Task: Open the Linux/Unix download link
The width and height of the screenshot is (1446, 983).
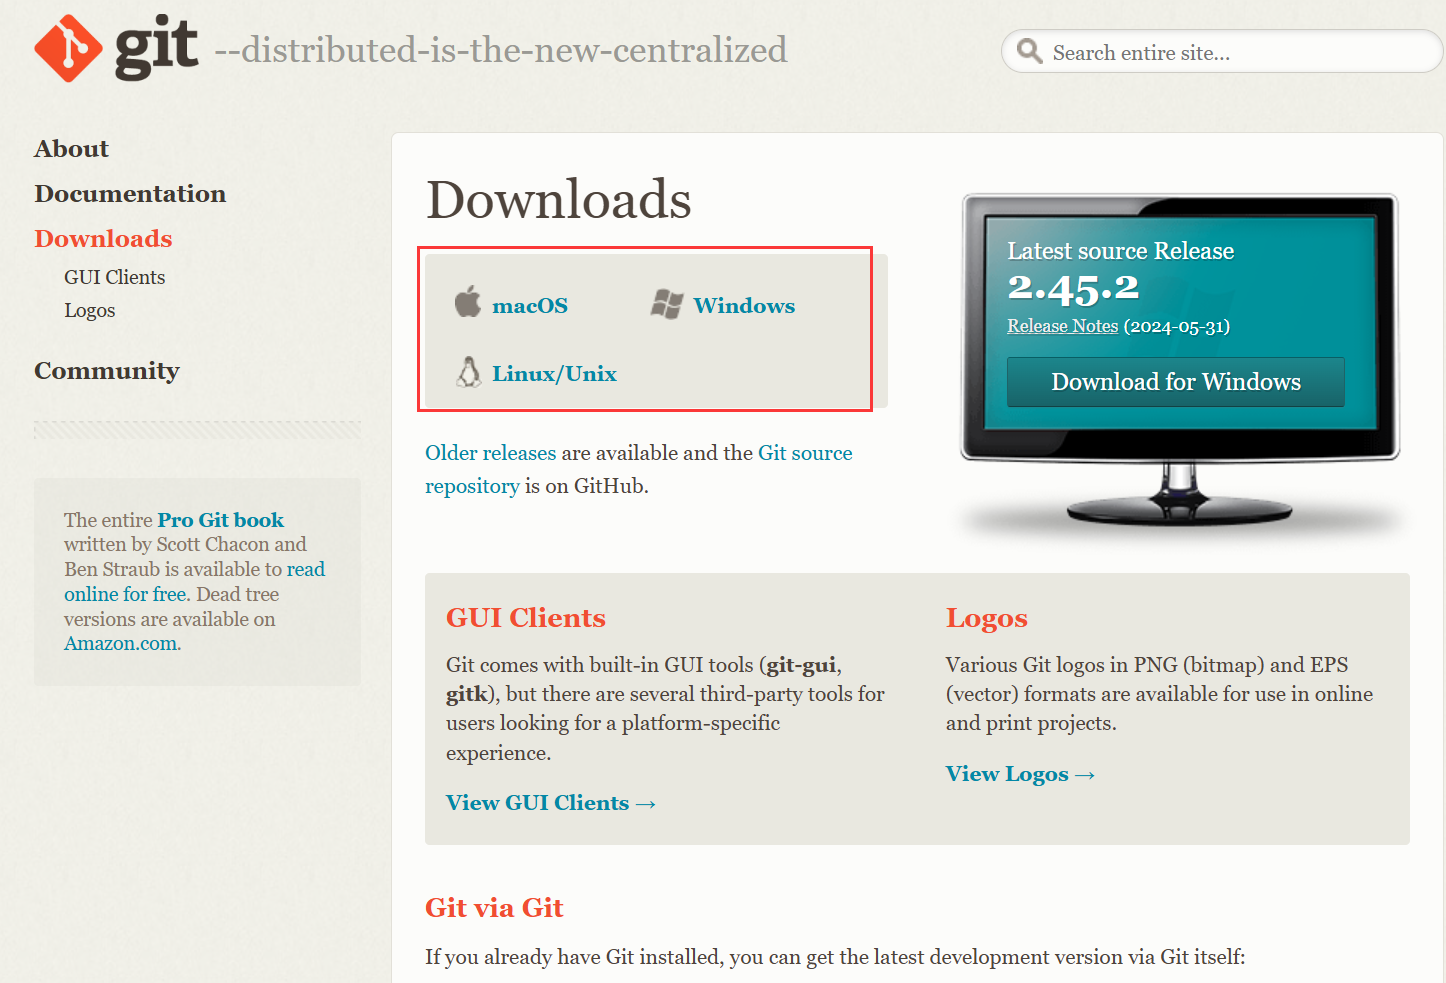Action: pos(555,374)
